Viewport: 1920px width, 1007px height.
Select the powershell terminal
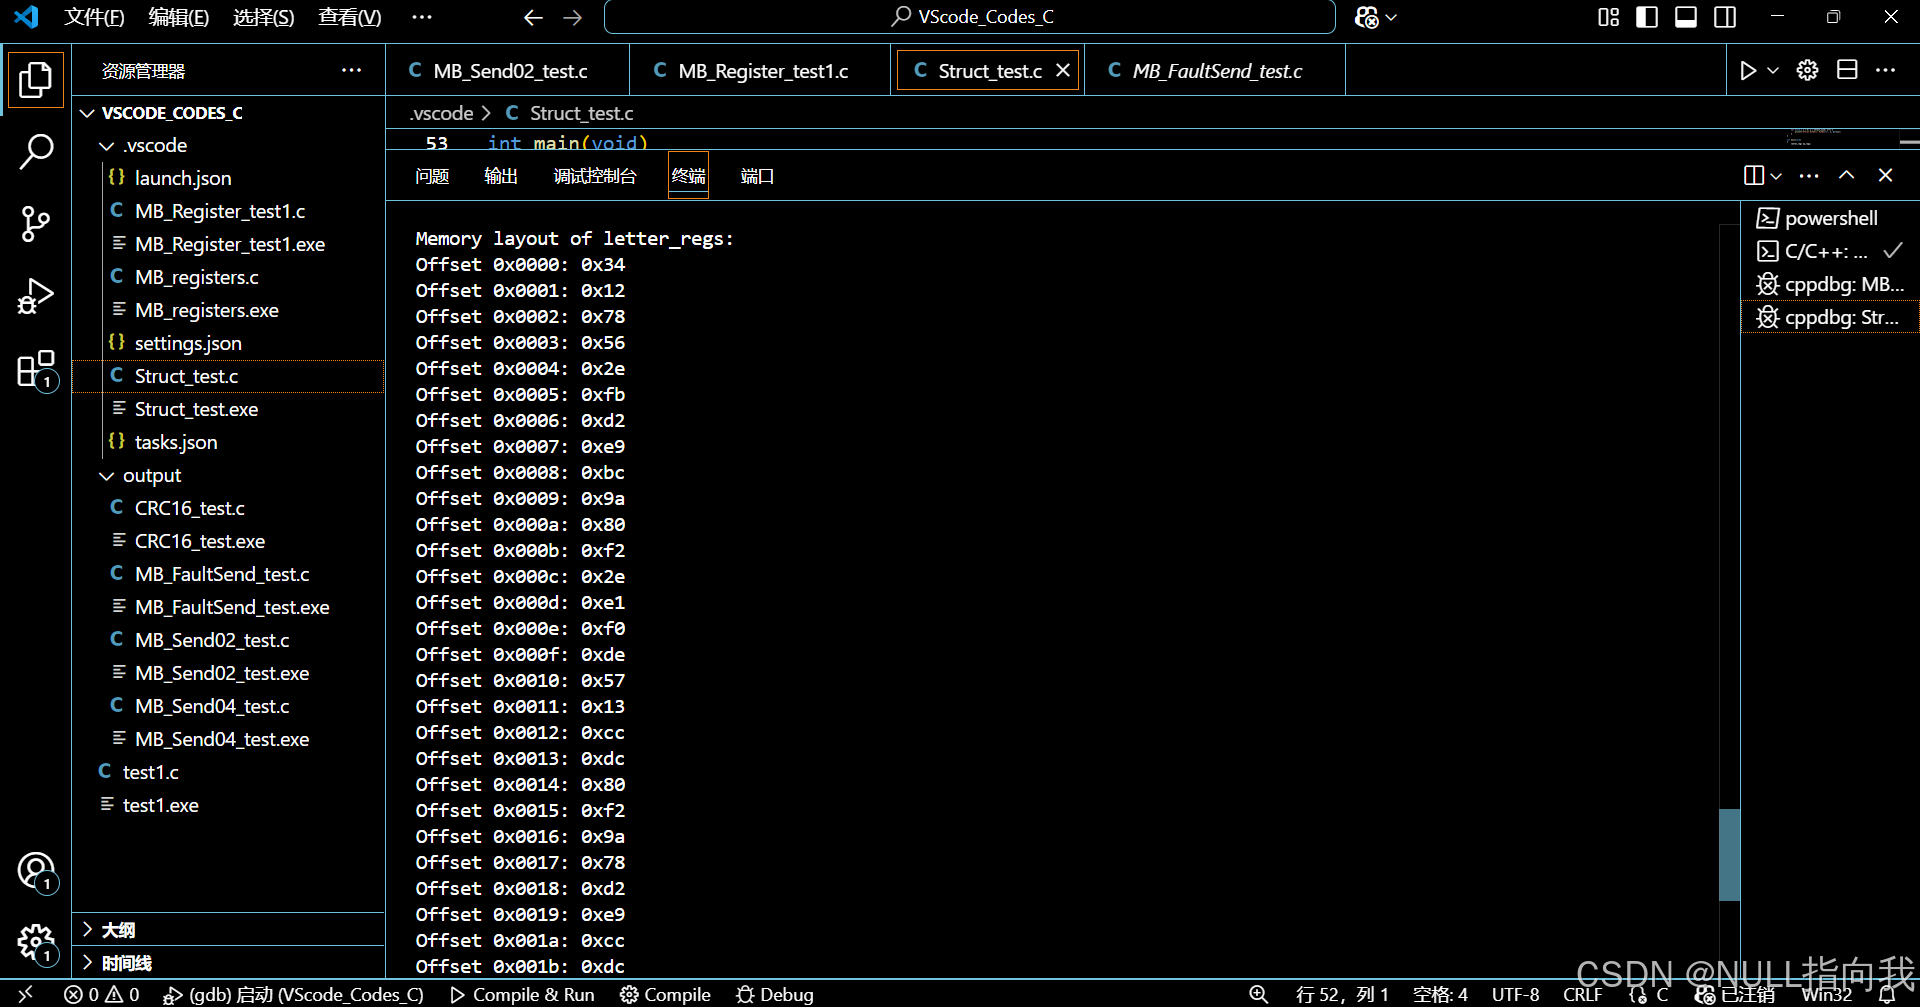pos(1830,218)
